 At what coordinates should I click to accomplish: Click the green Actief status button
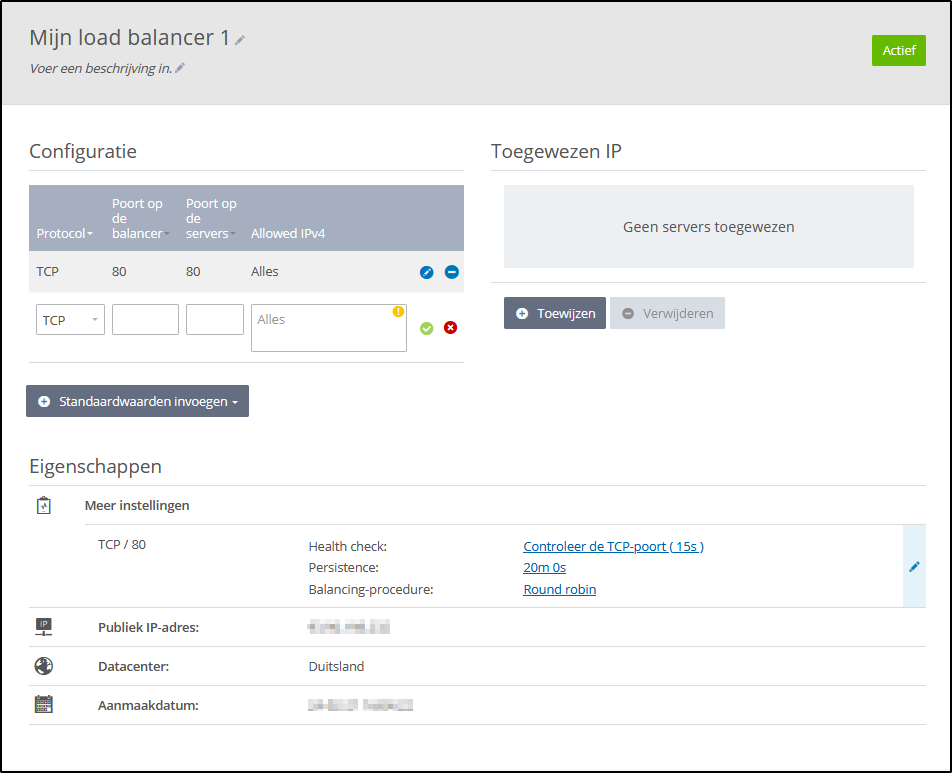pos(898,50)
